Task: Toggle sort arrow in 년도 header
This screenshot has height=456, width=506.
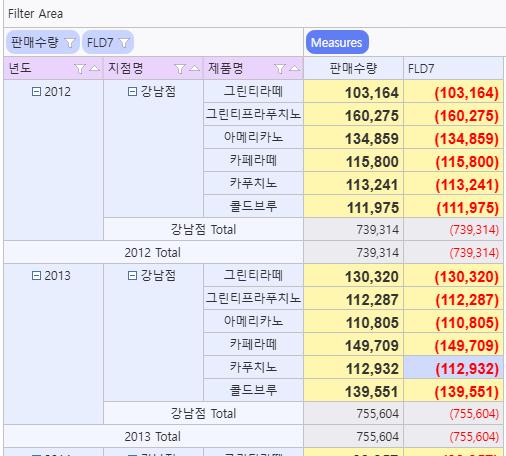Action: [x=95, y=68]
